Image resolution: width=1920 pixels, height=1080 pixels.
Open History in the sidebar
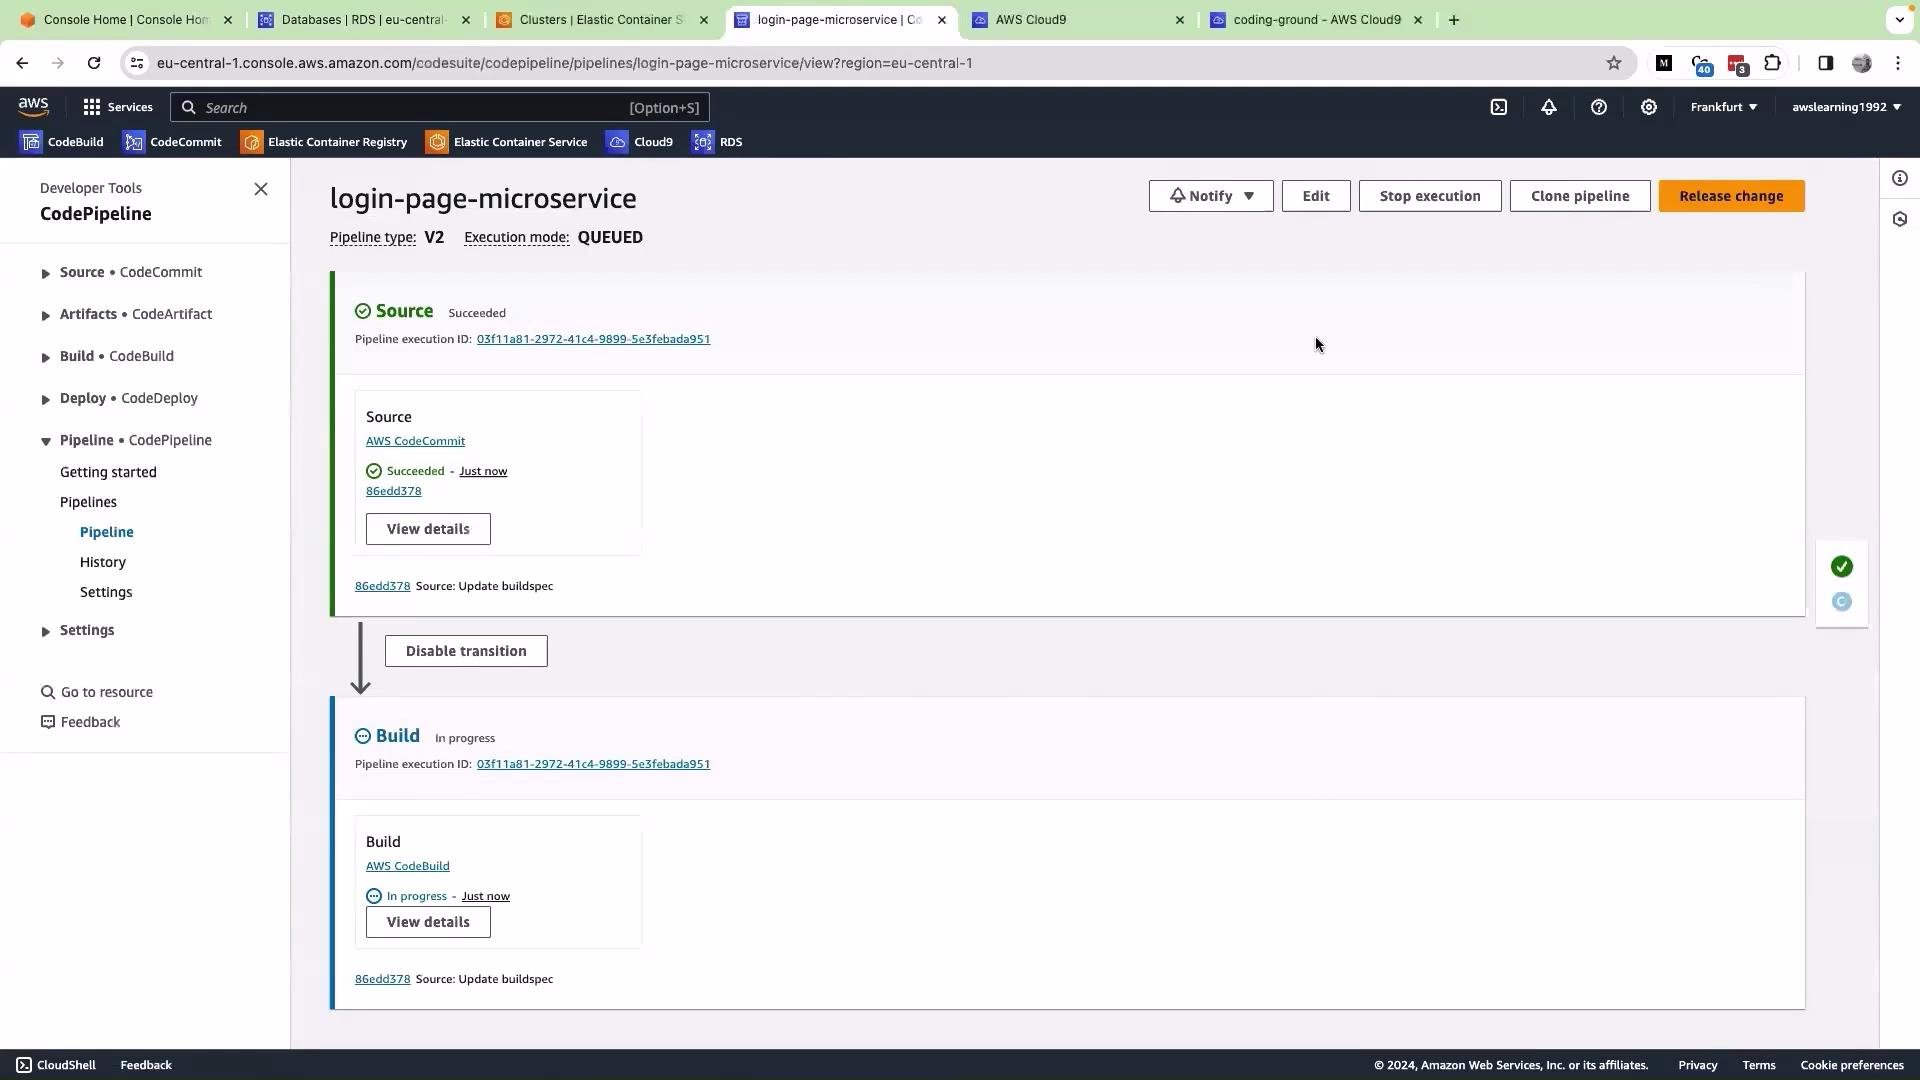point(103,562)
